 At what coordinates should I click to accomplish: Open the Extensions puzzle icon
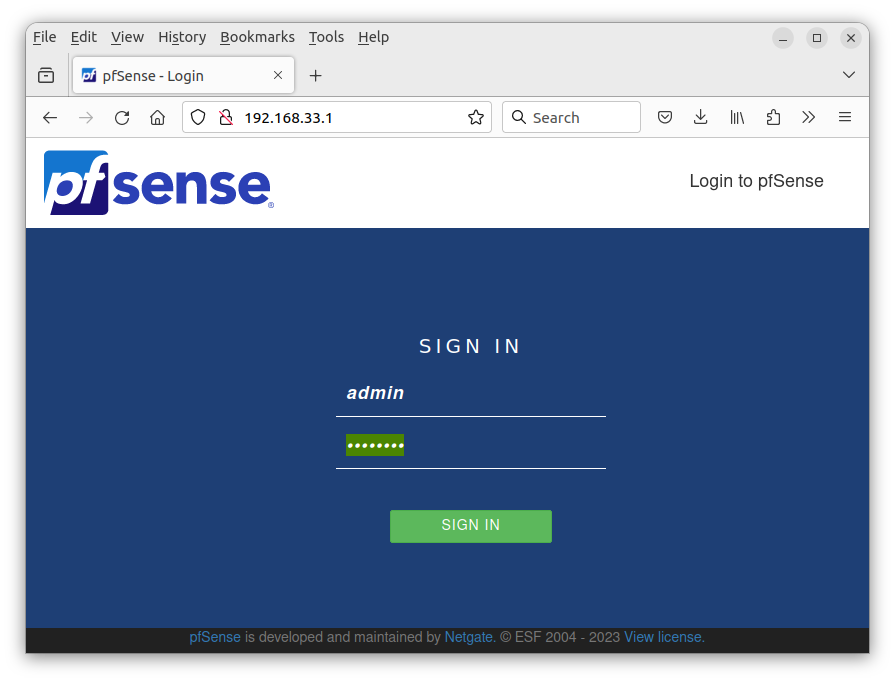[773, 118]
